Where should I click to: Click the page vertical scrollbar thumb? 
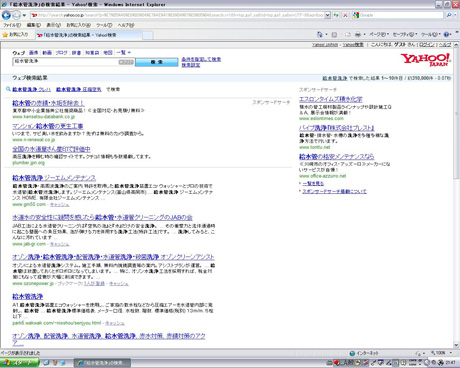456,114
